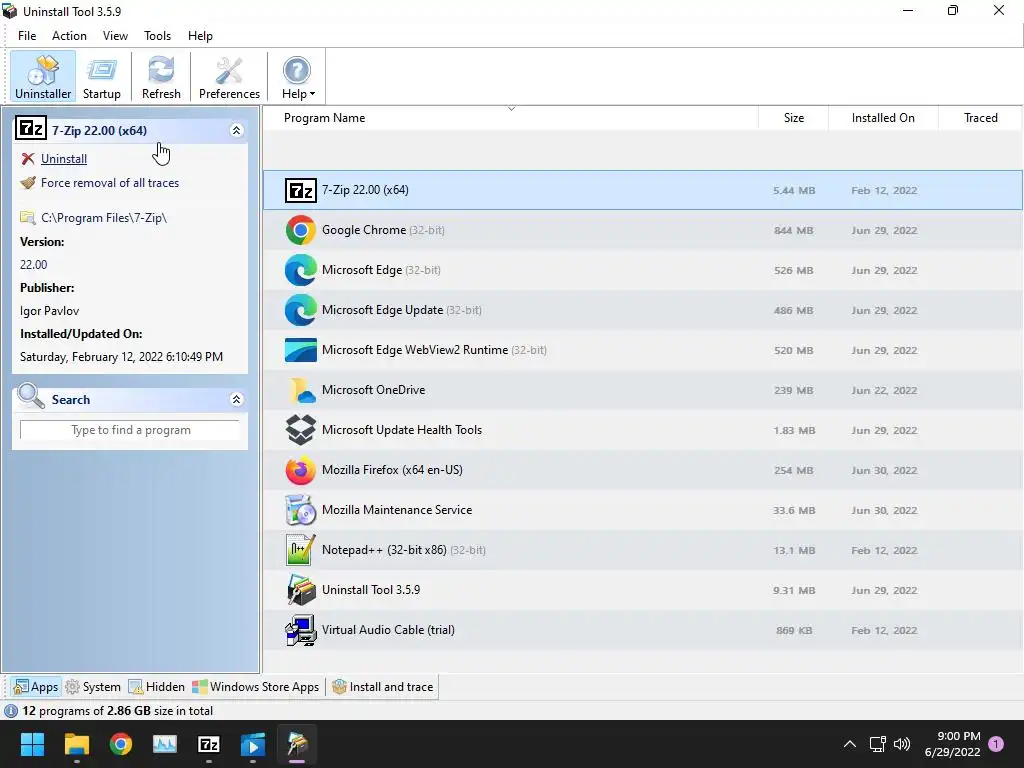This screenshot has height=768, width=1024.
Task: Click the 7-Zip icon in program list
Action: pos(301,191)
